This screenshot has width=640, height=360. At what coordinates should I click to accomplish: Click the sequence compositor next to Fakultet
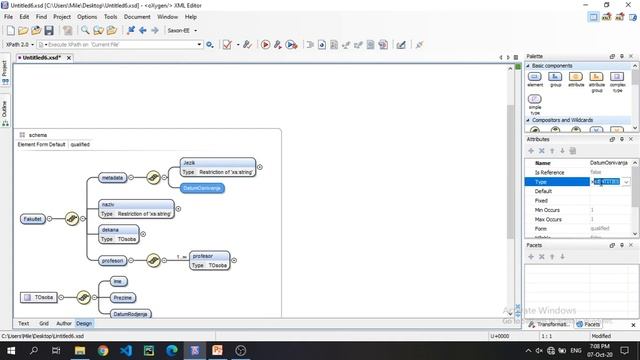click(x=72, y=219)
